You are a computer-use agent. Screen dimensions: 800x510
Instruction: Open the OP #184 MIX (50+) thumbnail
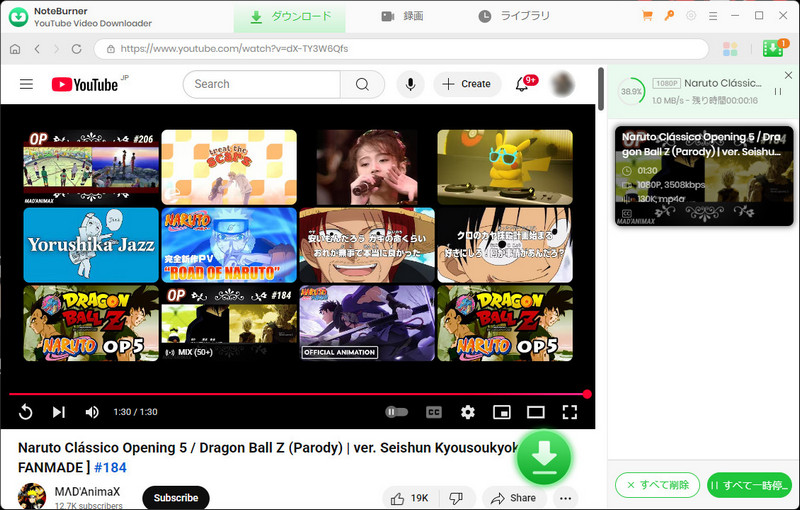(229, 323)
